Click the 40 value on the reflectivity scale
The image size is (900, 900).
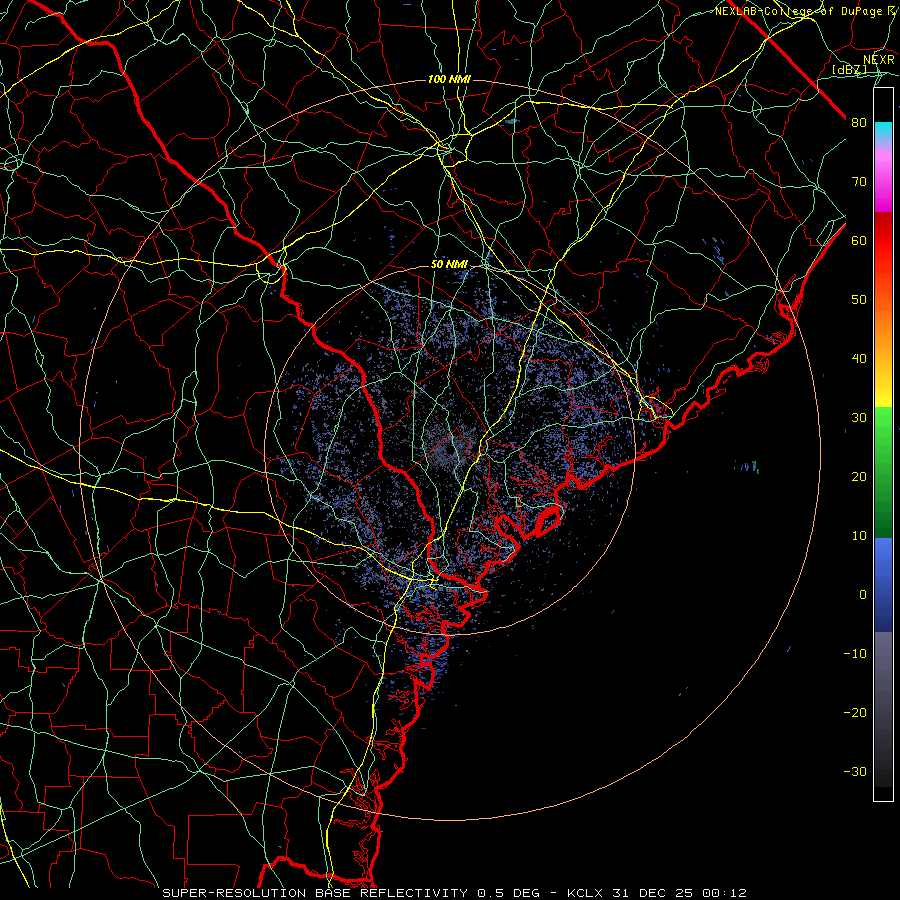[x=859, y=359]
